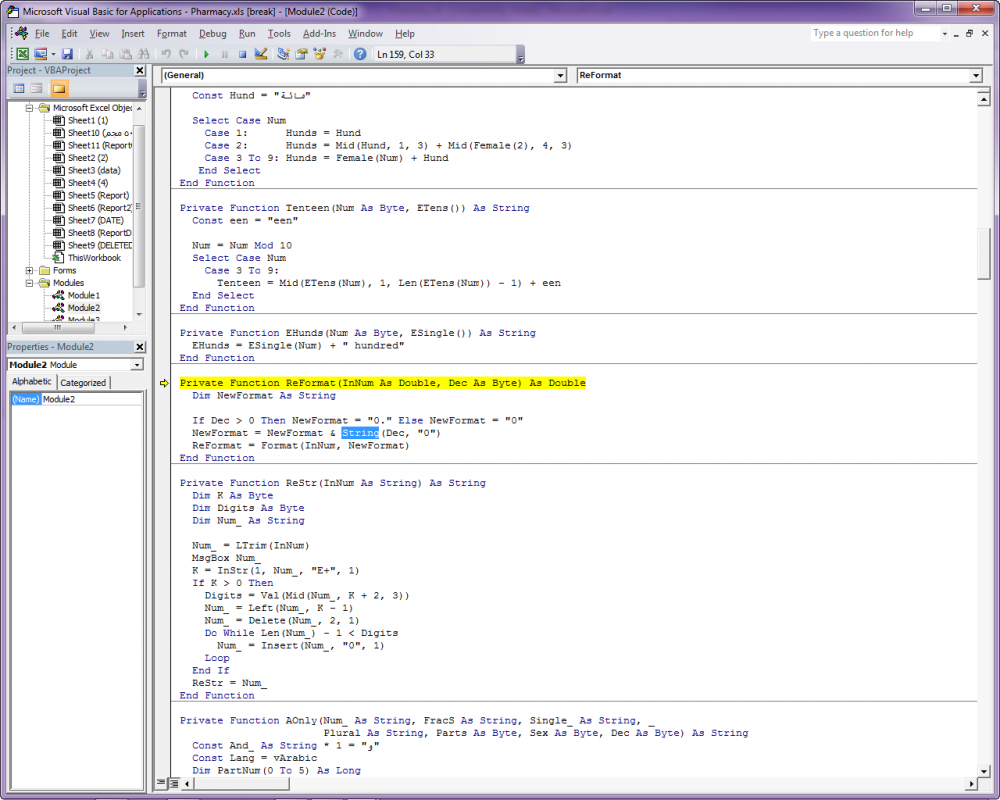Open the Format menu
Viewport: 1000px width, 800px height.
[172, 34]
